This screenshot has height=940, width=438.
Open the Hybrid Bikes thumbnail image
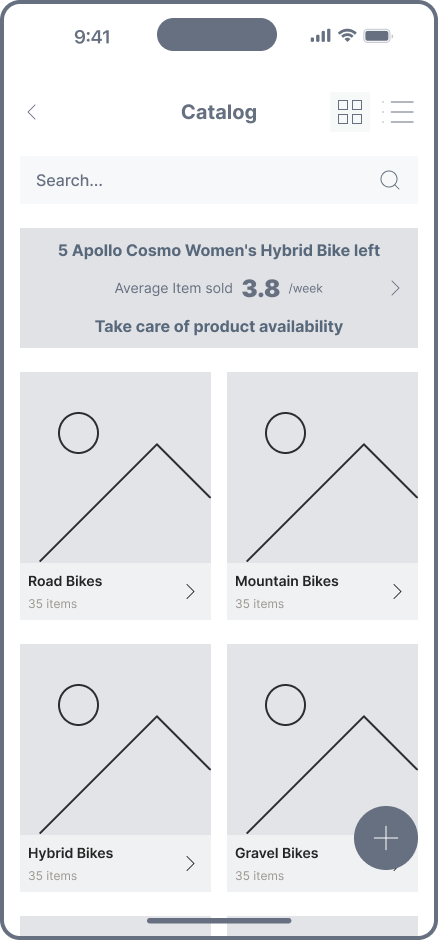pos(116,740)
